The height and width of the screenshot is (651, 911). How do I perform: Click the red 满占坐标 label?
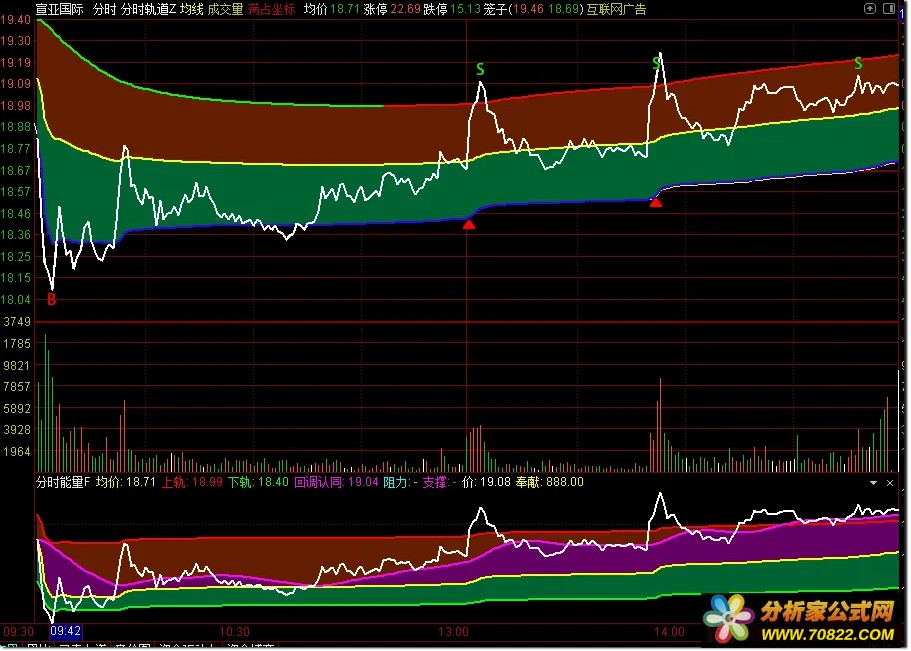(x=271, y=9)
